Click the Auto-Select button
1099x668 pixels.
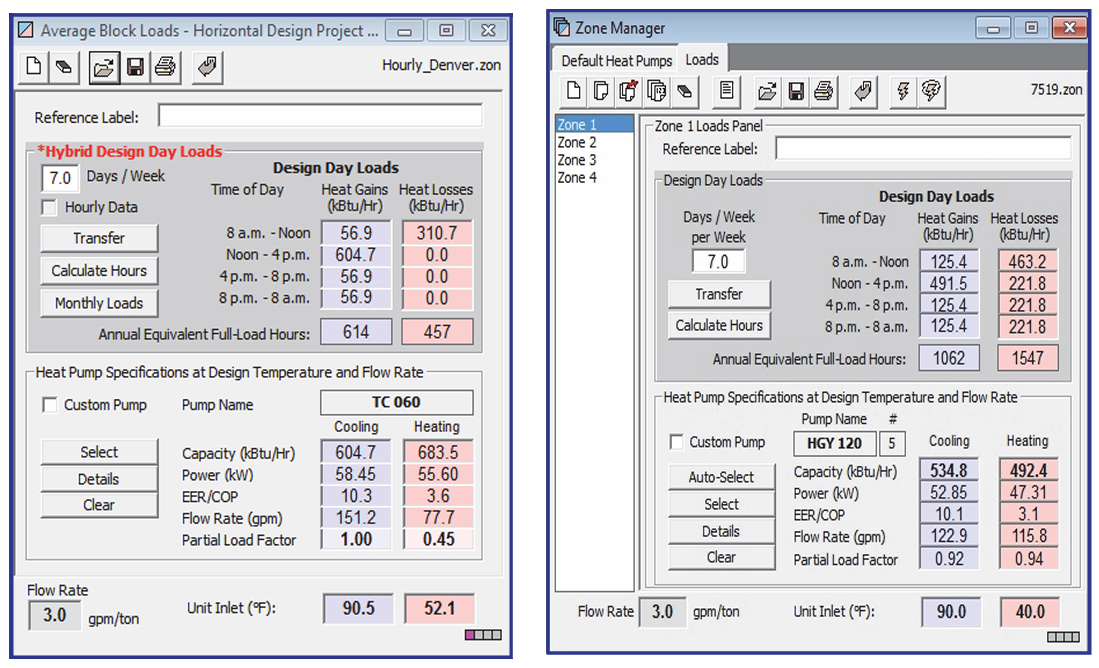[x=721, y=477]
